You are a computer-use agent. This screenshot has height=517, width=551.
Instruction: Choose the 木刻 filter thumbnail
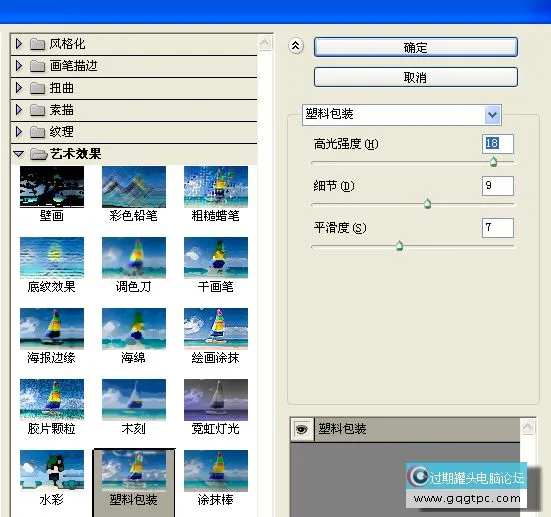tap(134, 400)
